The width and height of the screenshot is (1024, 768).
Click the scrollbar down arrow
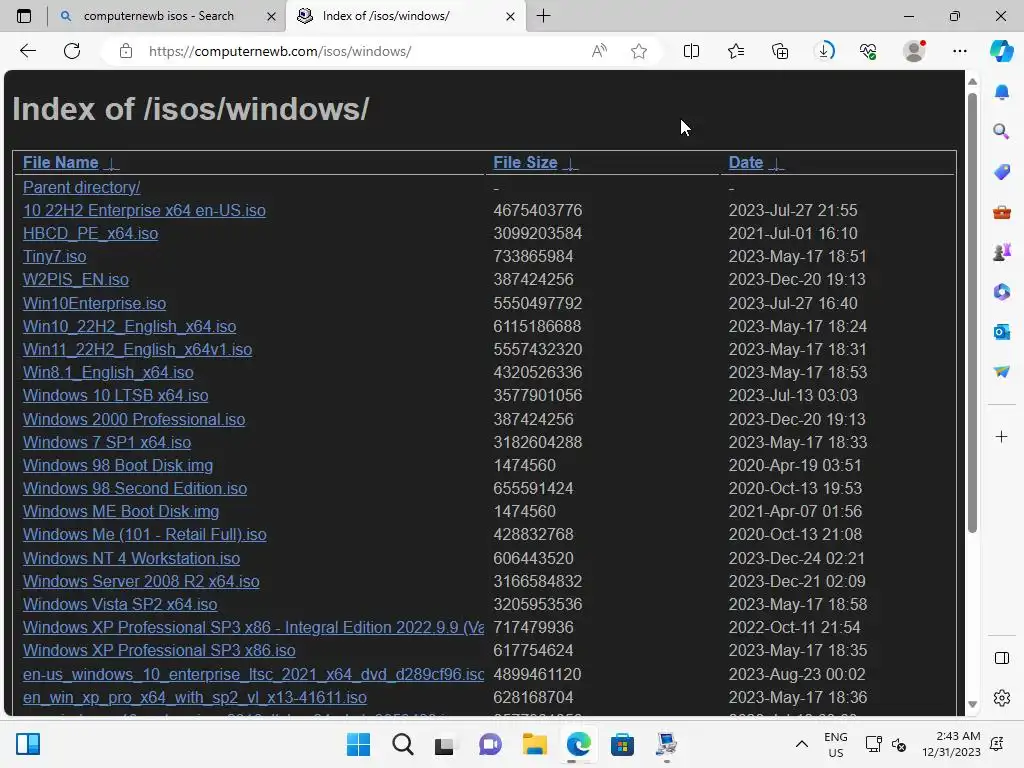click(972, 704)
